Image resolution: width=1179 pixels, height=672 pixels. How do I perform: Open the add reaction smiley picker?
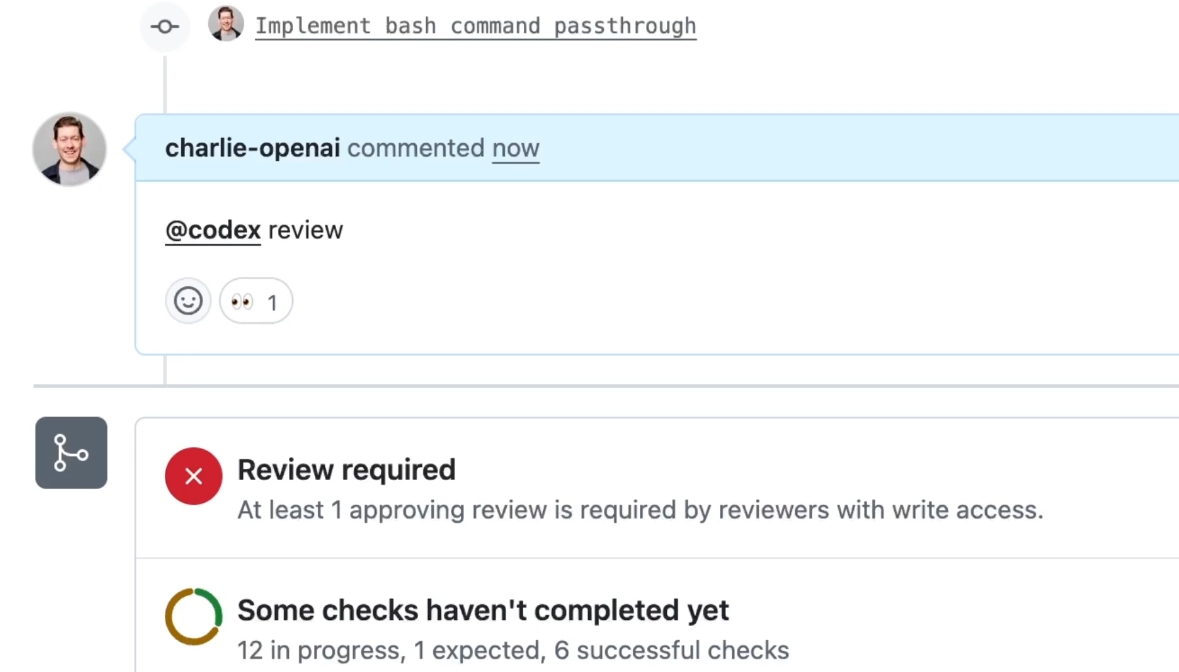click(x=188, y=301)
